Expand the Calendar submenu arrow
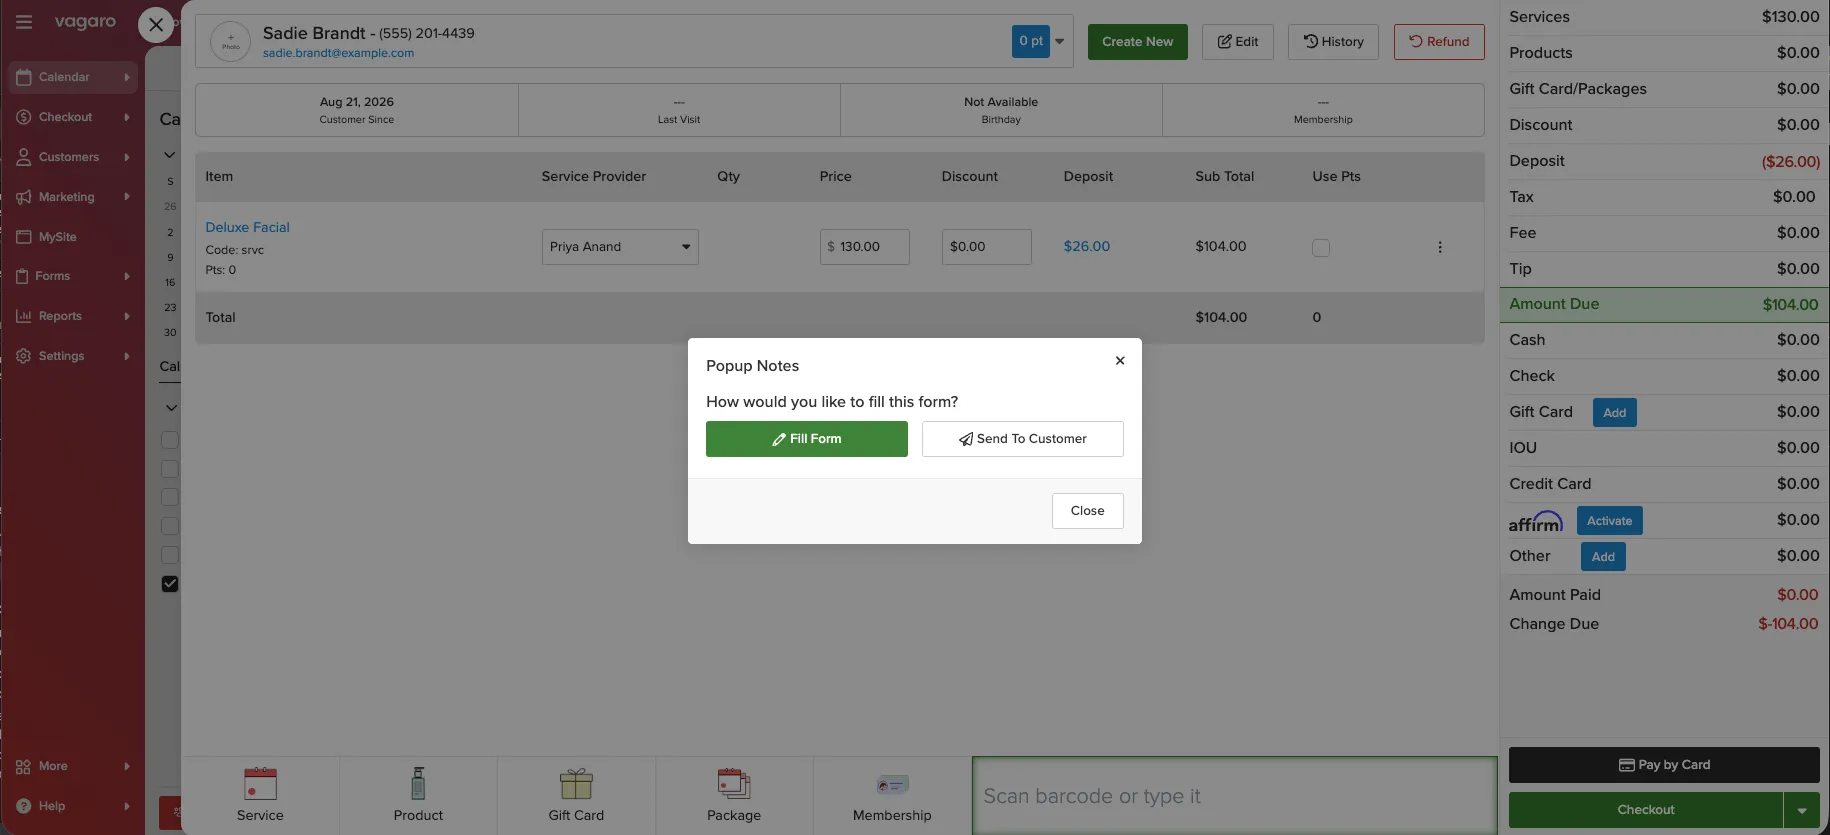Image resolution: width=1830 pixels, height=835 pixels. [127, 77]
